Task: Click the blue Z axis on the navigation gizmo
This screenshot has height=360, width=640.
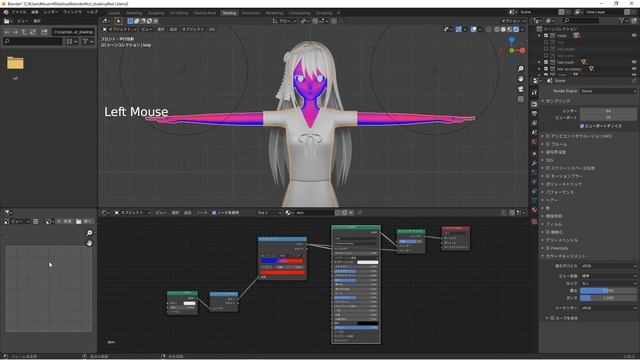Action: (x=512, y=40)
